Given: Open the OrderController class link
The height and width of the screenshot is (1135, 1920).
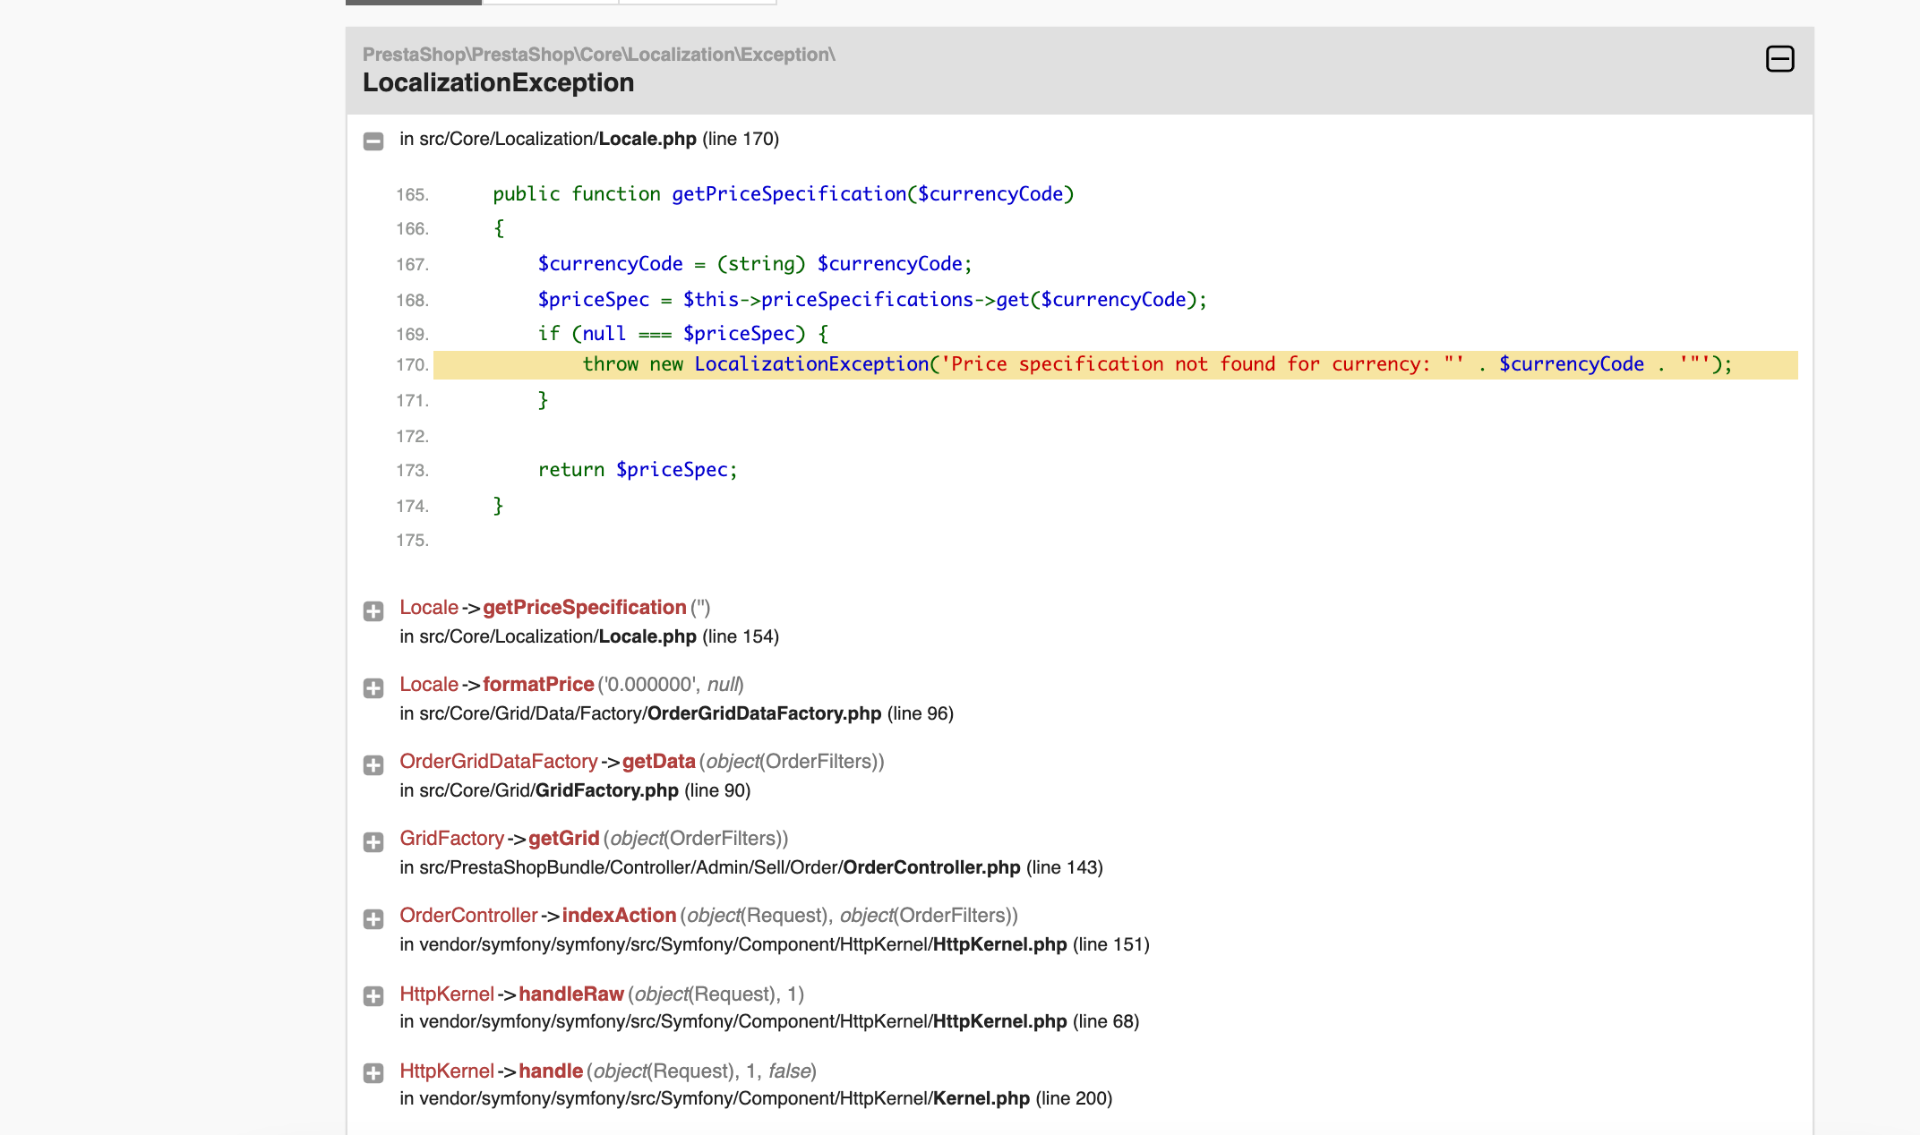Looking at the screenshot, I should (x=468, y=915).
